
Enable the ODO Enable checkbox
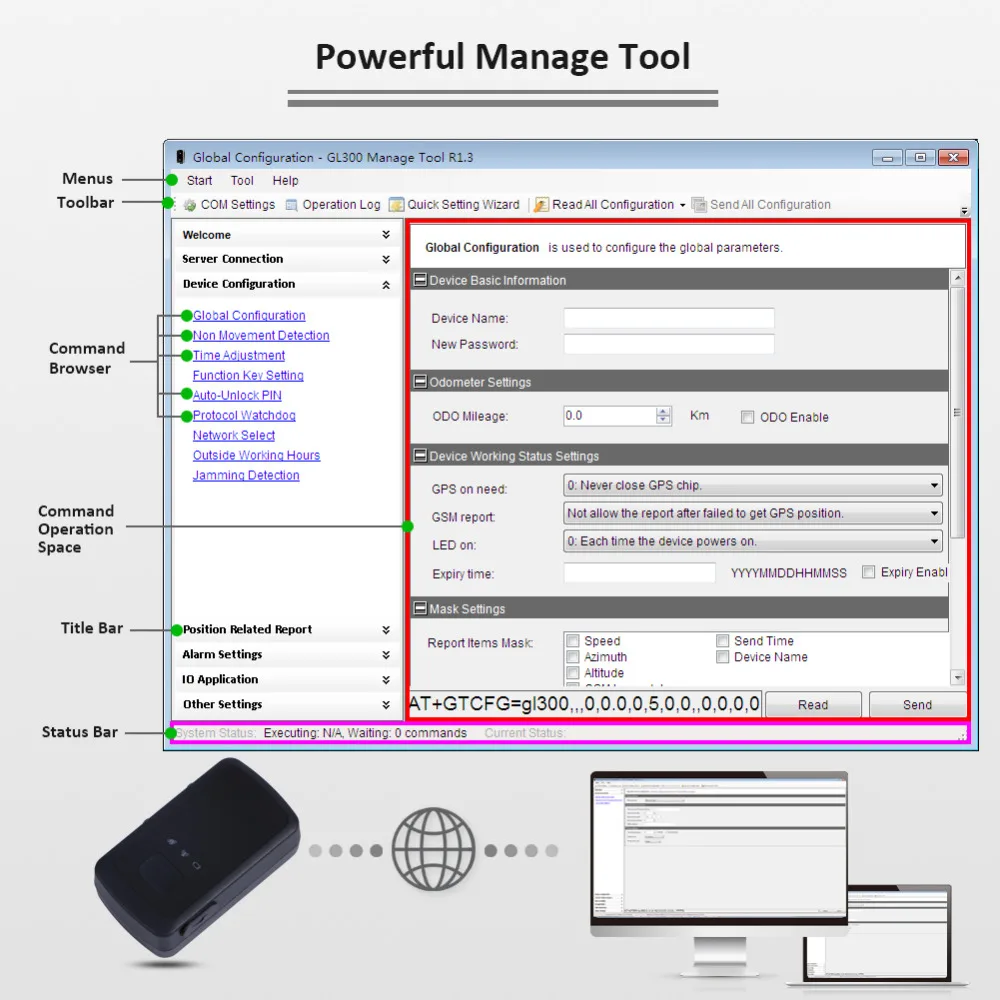pos(747,417)
